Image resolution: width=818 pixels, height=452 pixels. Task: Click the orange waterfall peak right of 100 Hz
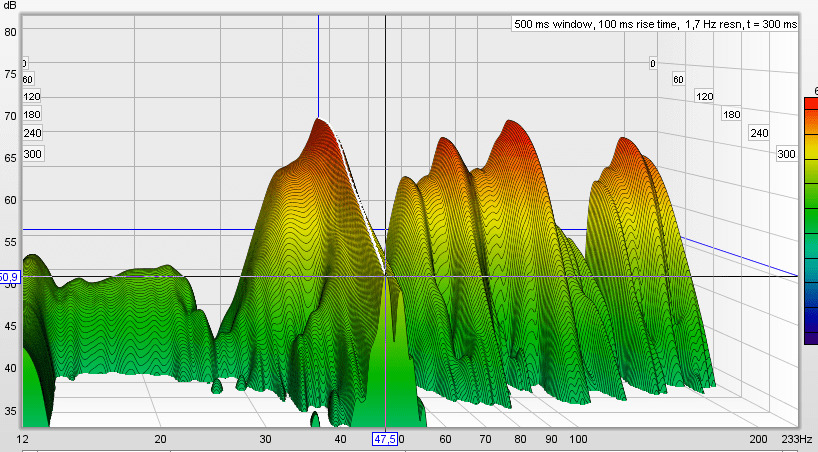(624, 142)
